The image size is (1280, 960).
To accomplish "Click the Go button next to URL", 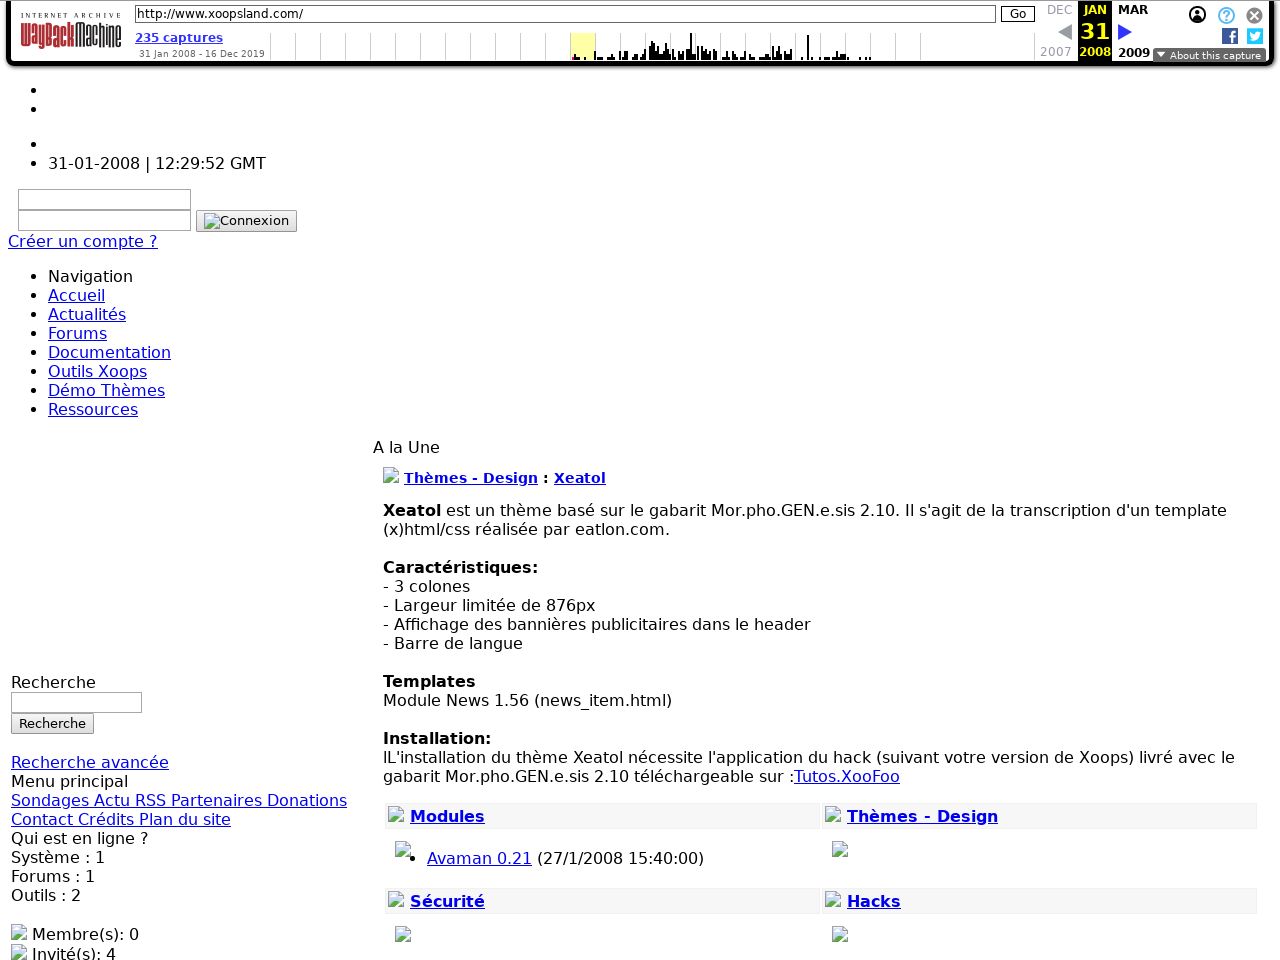I will [1017, 14].
